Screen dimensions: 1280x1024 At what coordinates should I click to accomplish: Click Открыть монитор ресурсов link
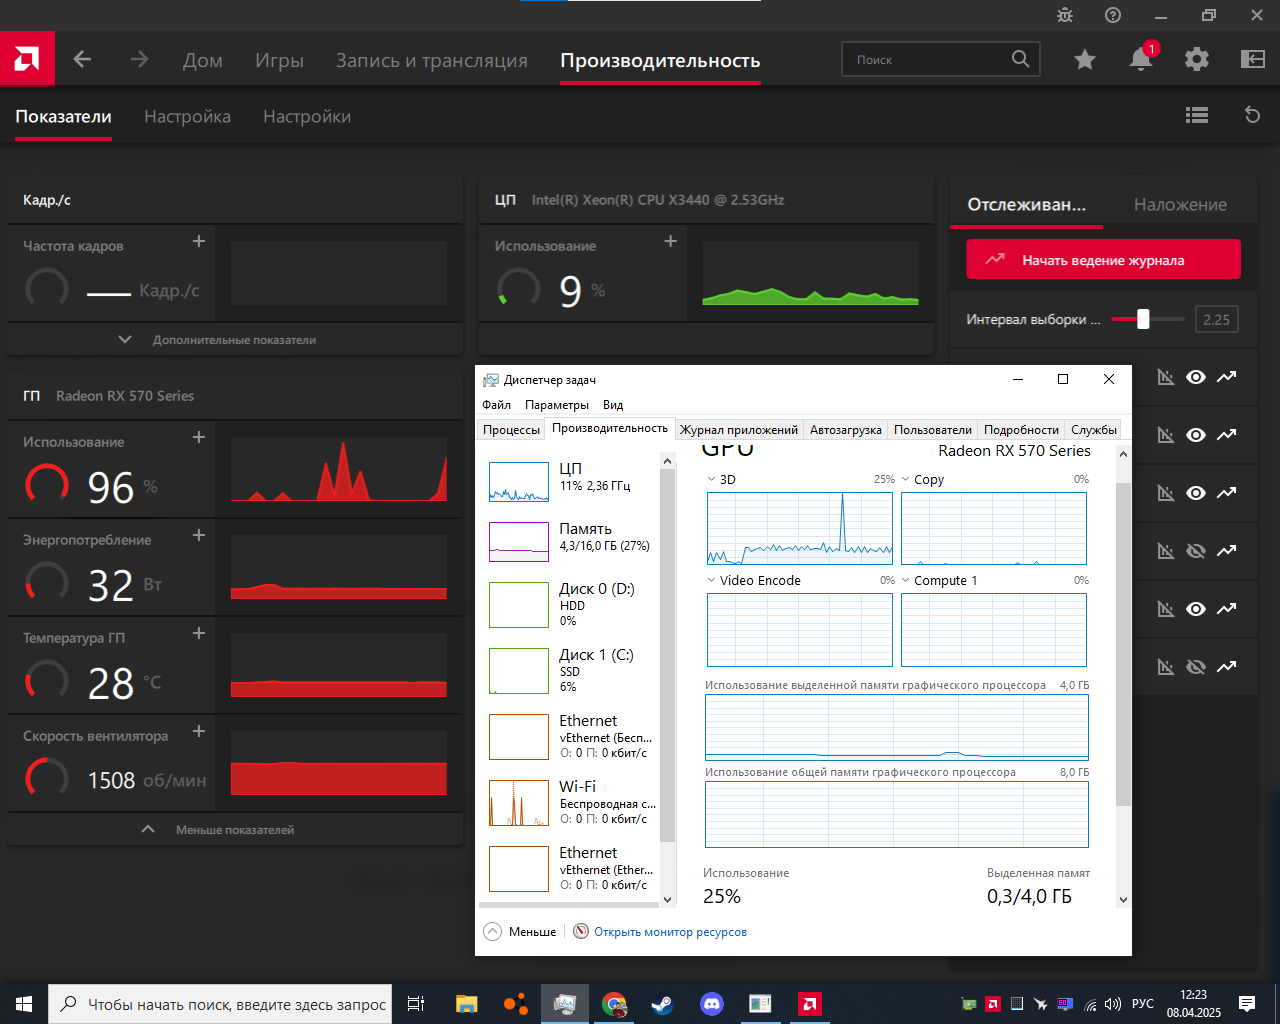670,932
